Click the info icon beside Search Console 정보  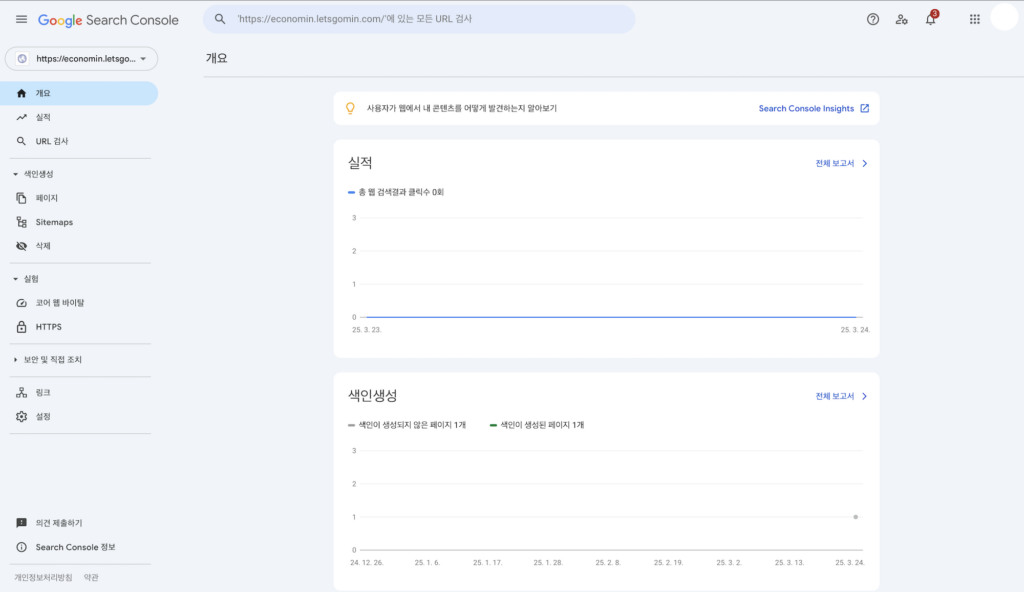[22, 548]
